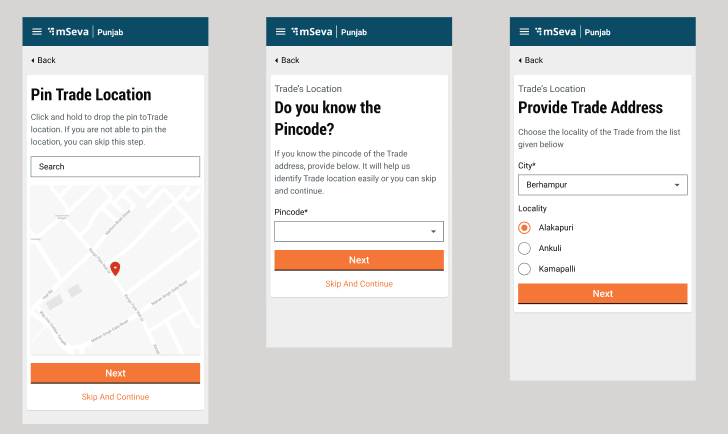Screen dimensions: 728x434
Task: Click Next on Provide Trade Address screen
Action: (x=602, y=294)
